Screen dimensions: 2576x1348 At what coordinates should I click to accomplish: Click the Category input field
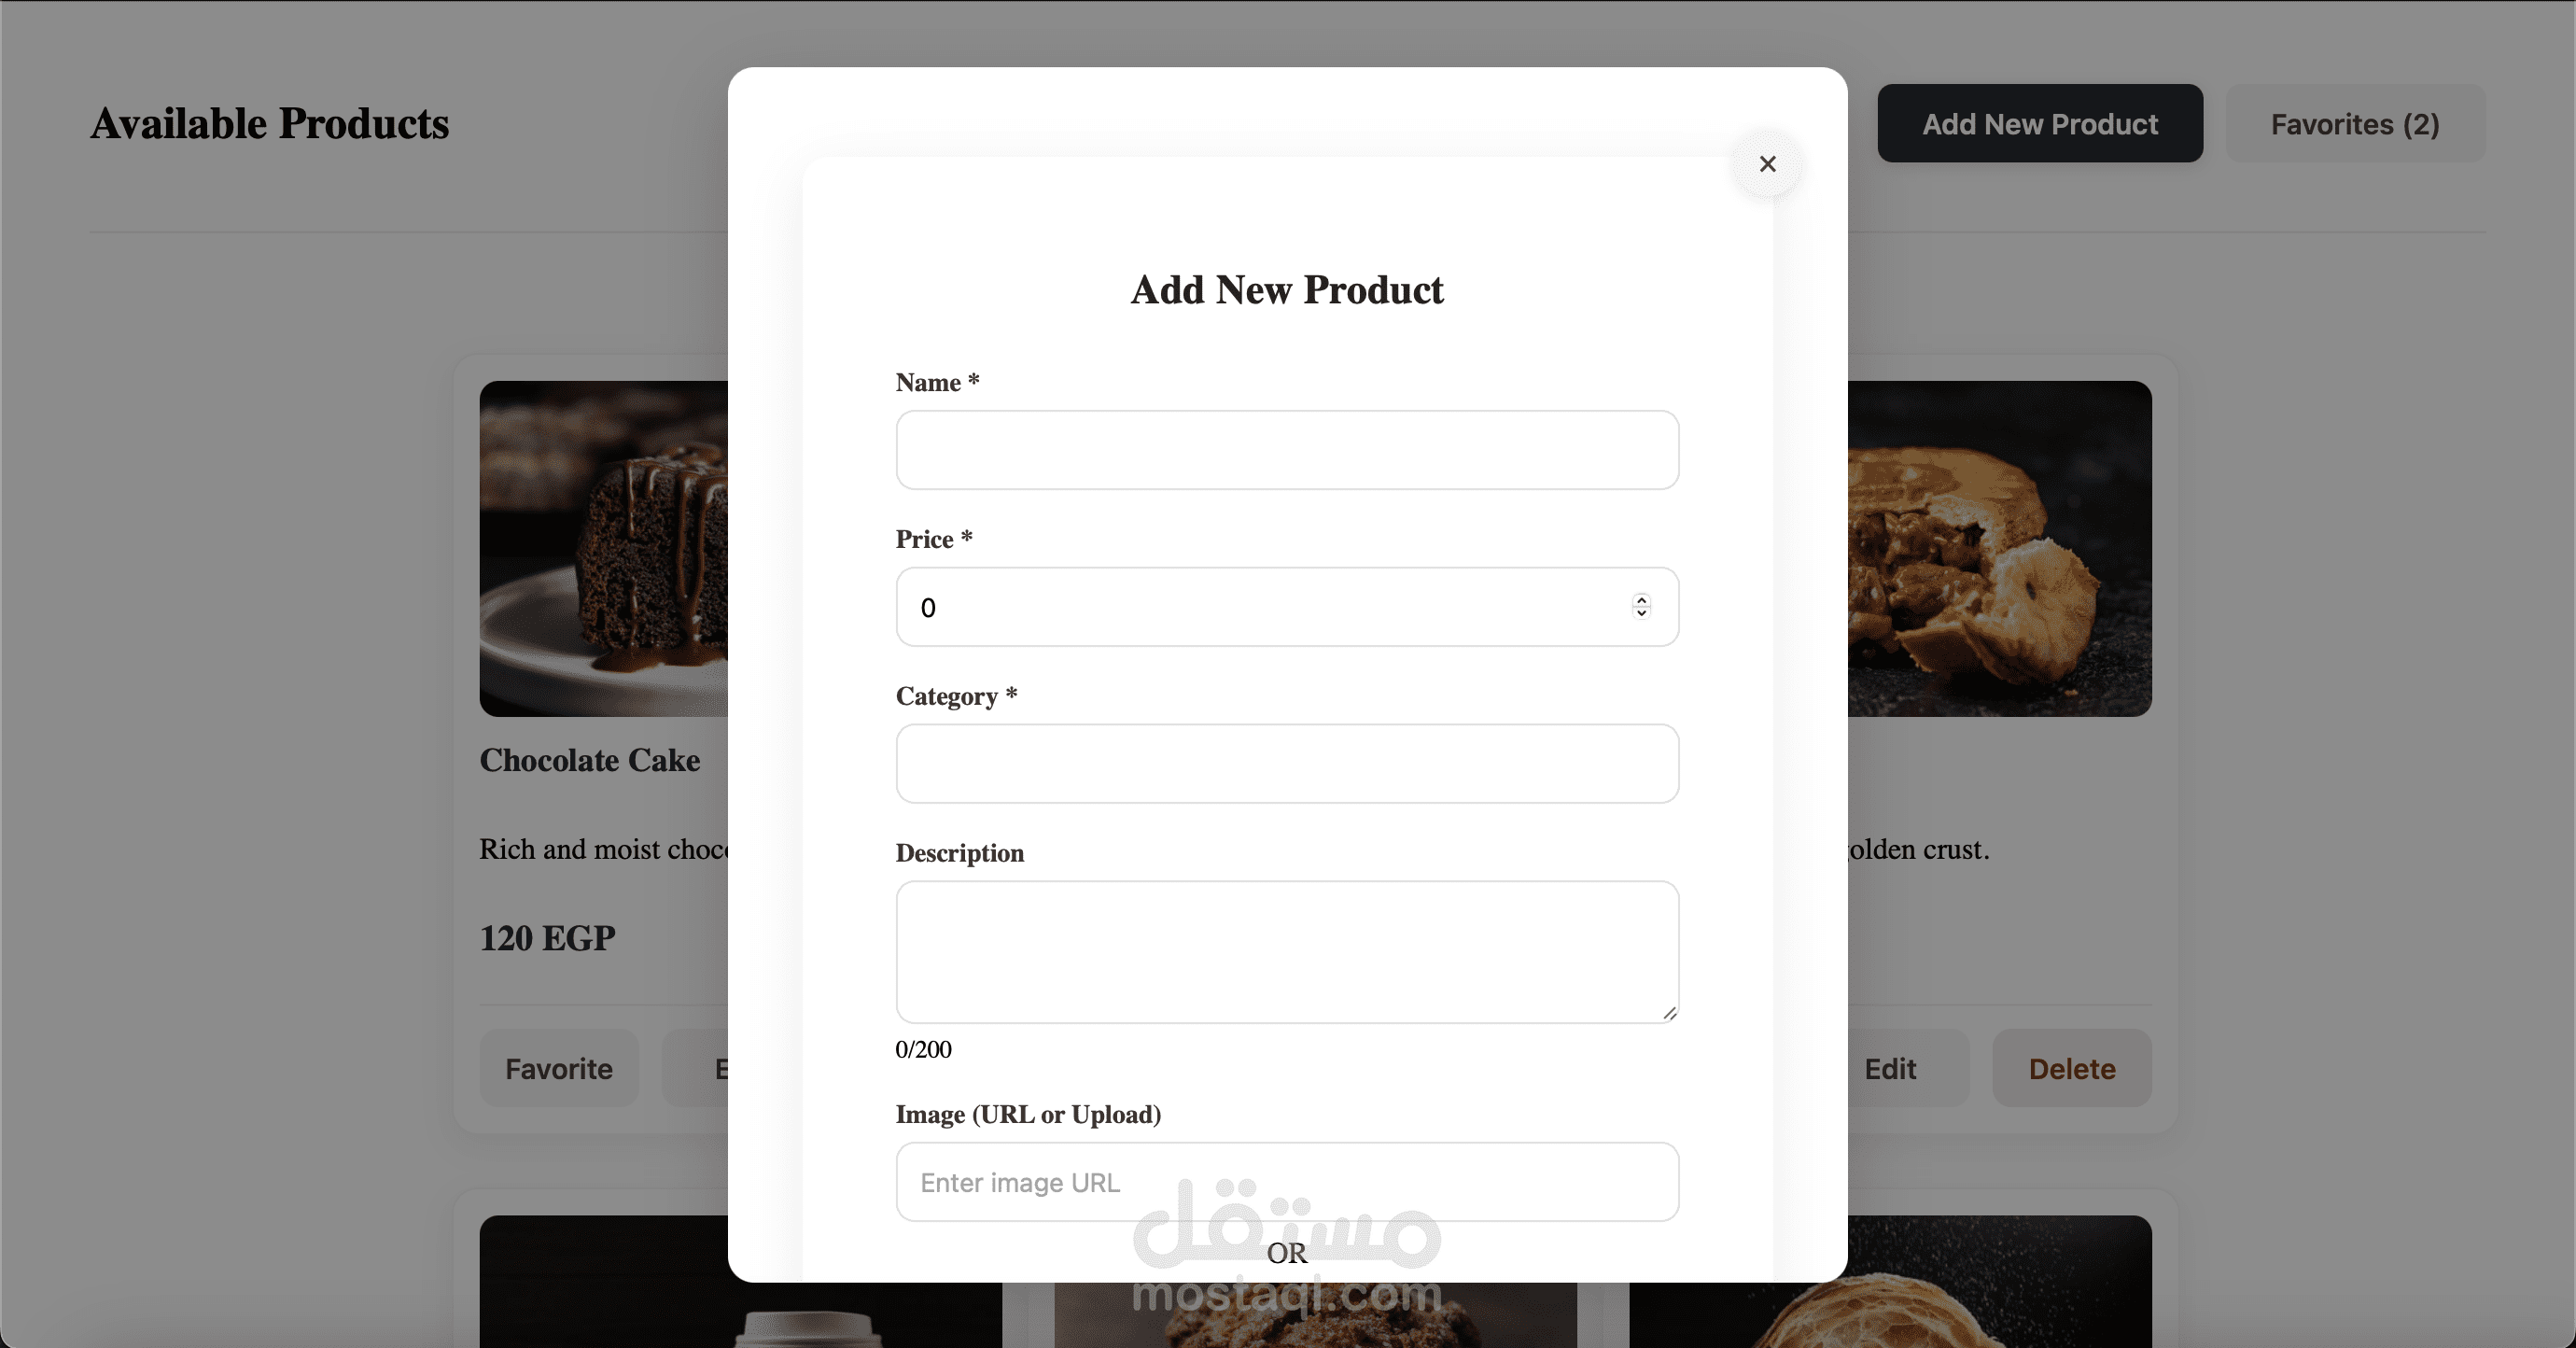1287,764
